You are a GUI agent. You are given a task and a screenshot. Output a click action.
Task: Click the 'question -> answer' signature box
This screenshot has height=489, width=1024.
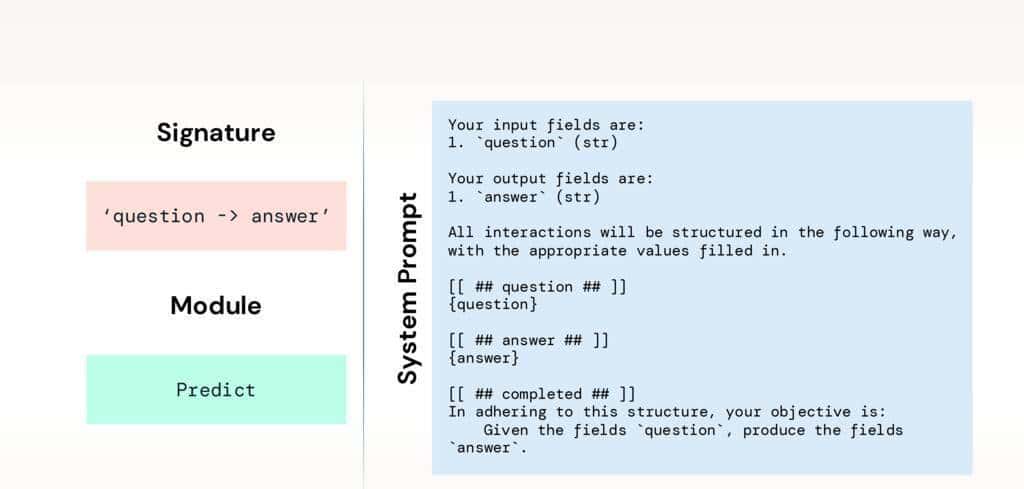(215, 216)
